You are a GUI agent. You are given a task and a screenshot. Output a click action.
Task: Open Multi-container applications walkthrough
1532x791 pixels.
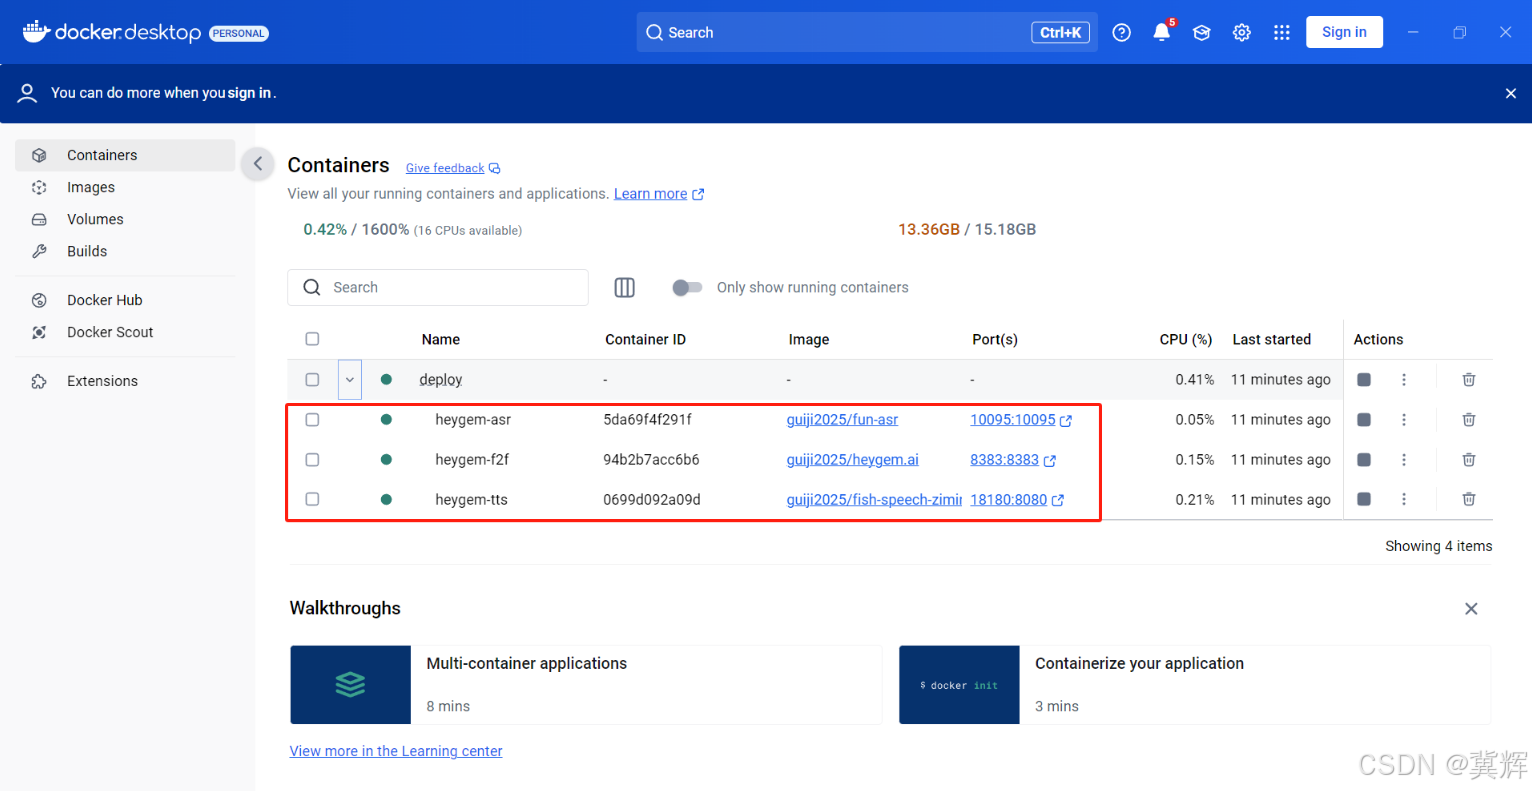point(586,685)
